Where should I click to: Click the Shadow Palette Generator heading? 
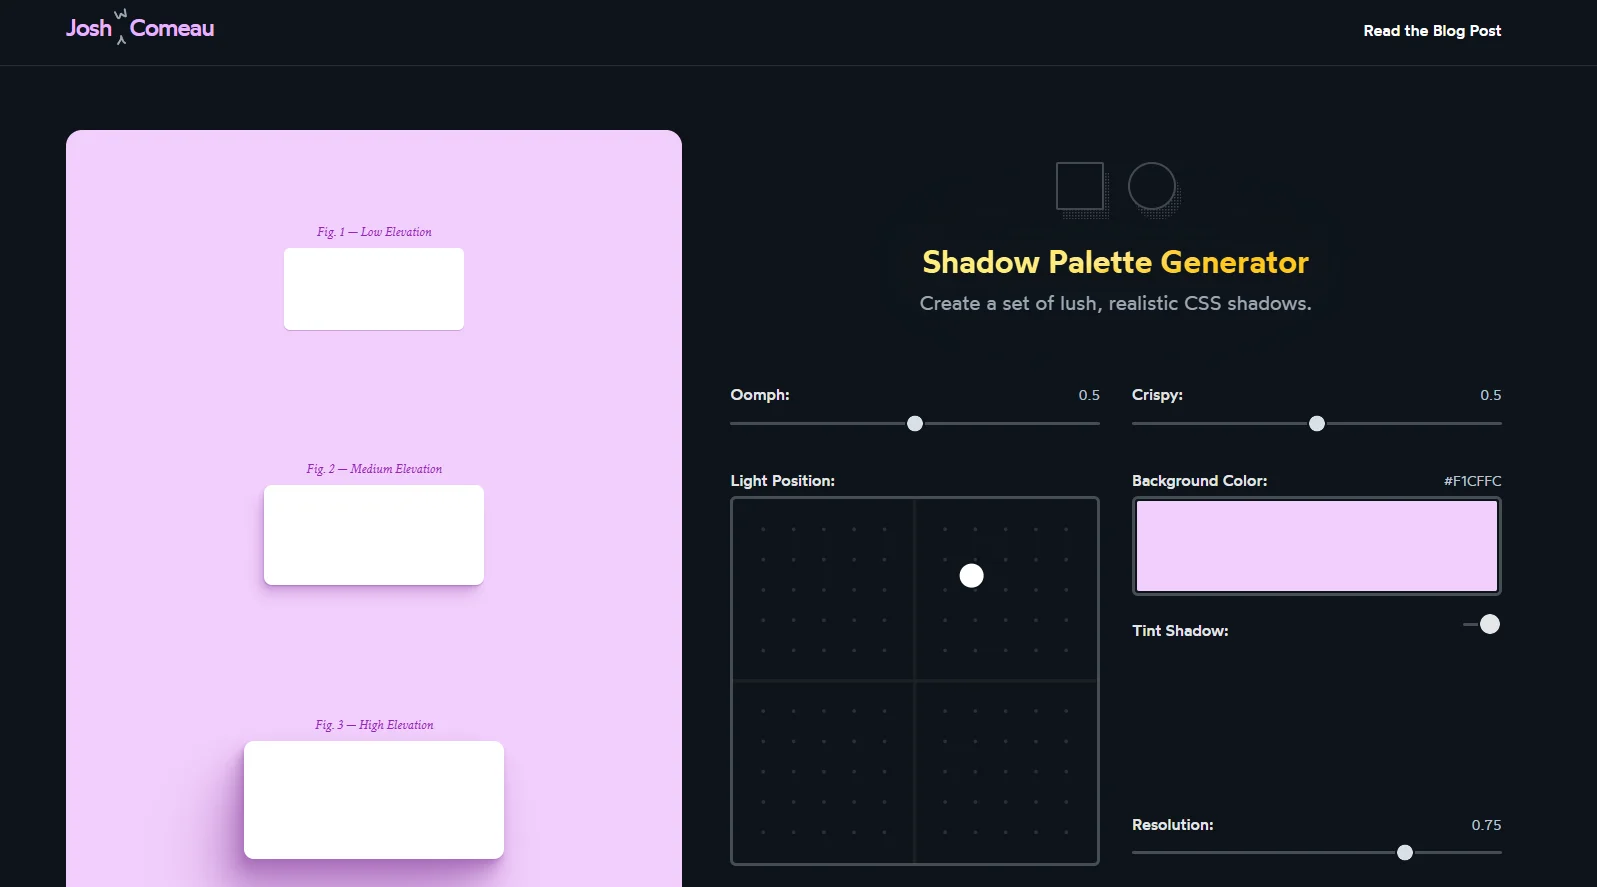pos(1115,262)
